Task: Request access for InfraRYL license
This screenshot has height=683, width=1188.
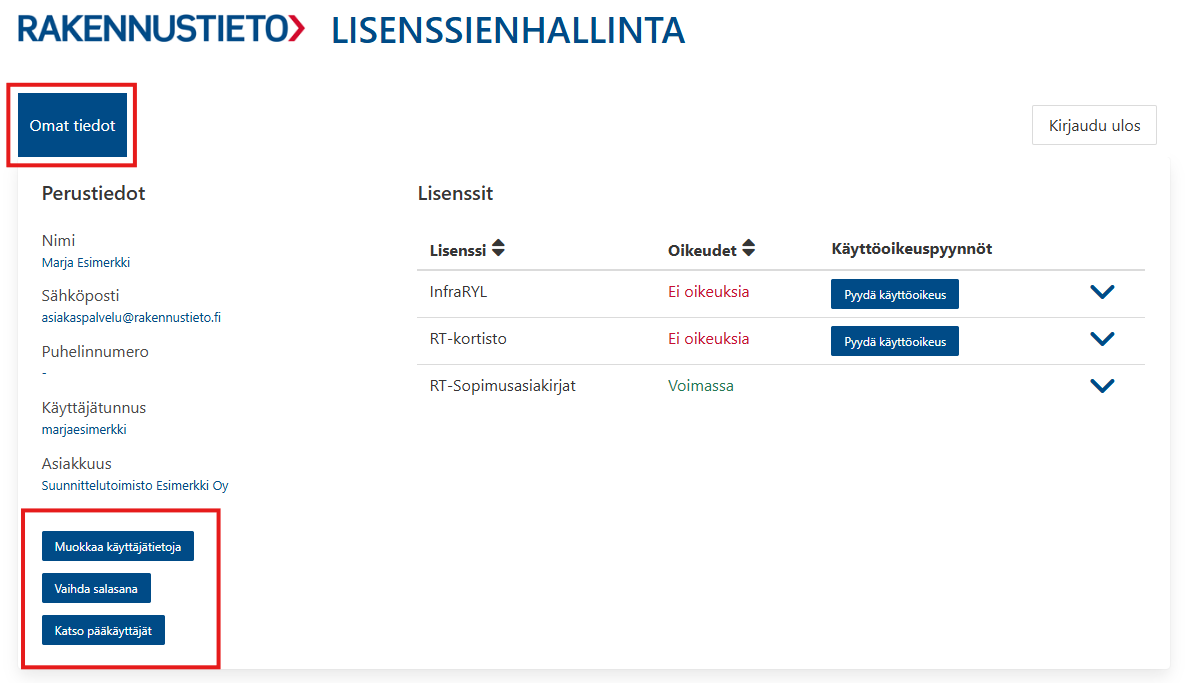Action: tap(895, 294)
